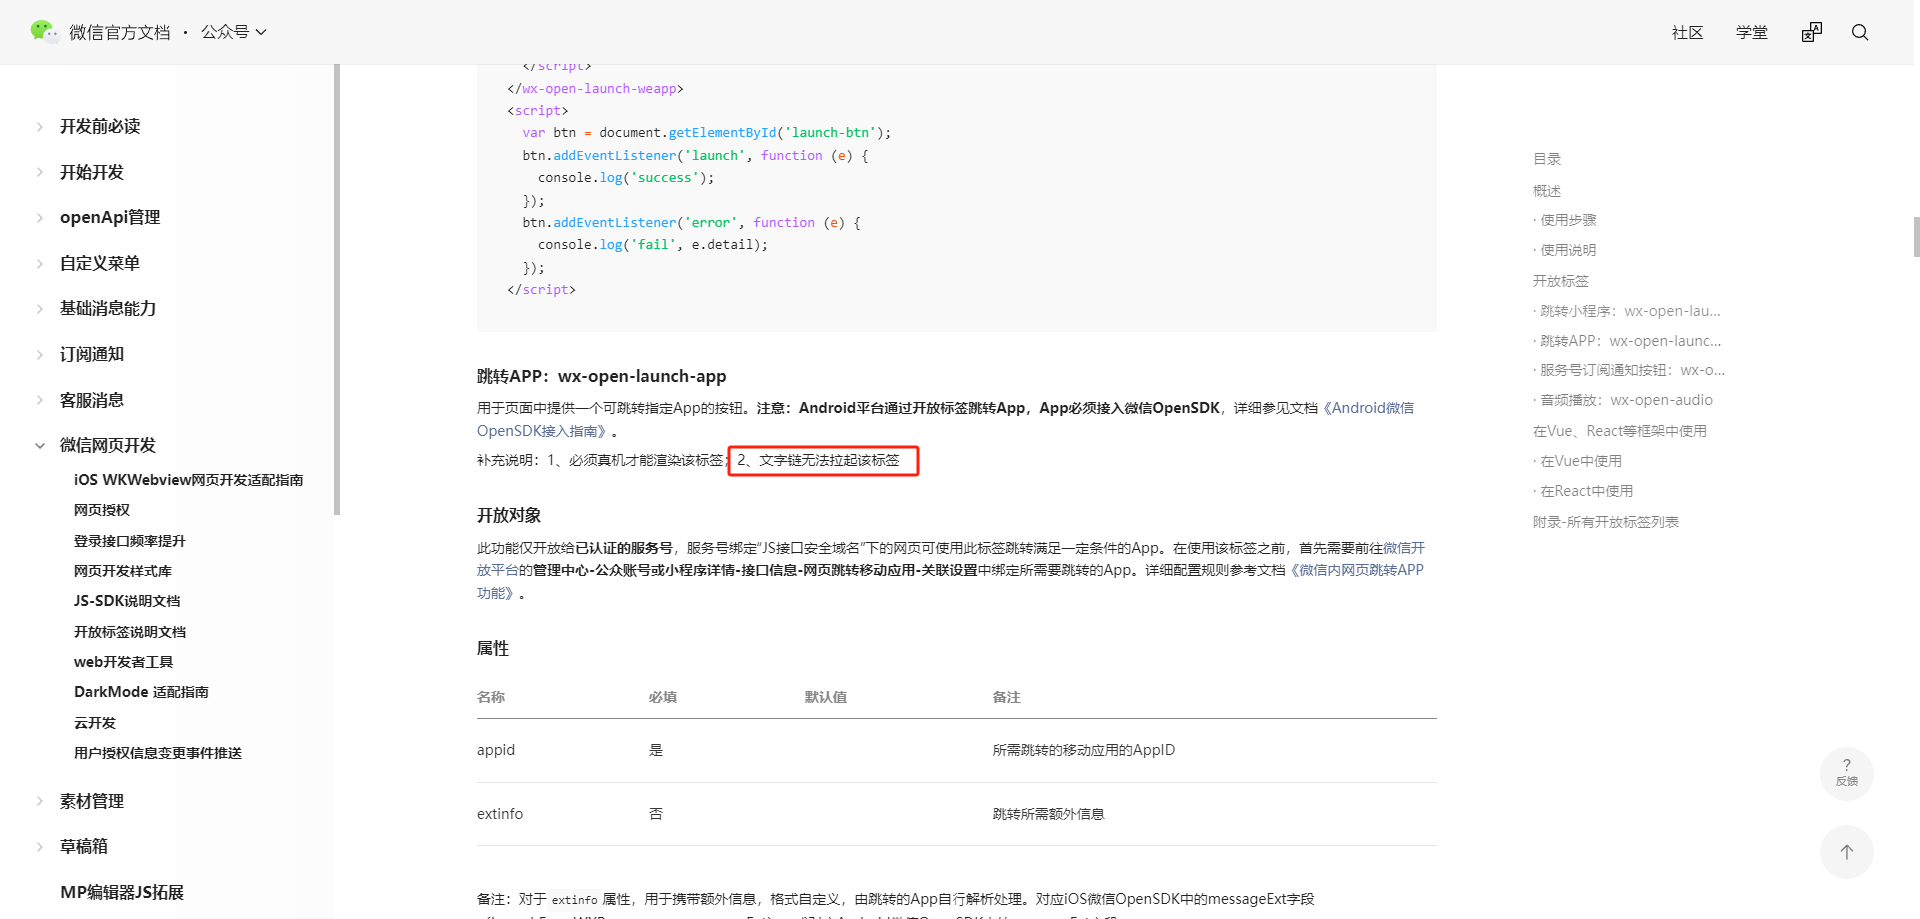Open the 网页授权 page
The image size is (1920, 919).
tap(102, 510)
